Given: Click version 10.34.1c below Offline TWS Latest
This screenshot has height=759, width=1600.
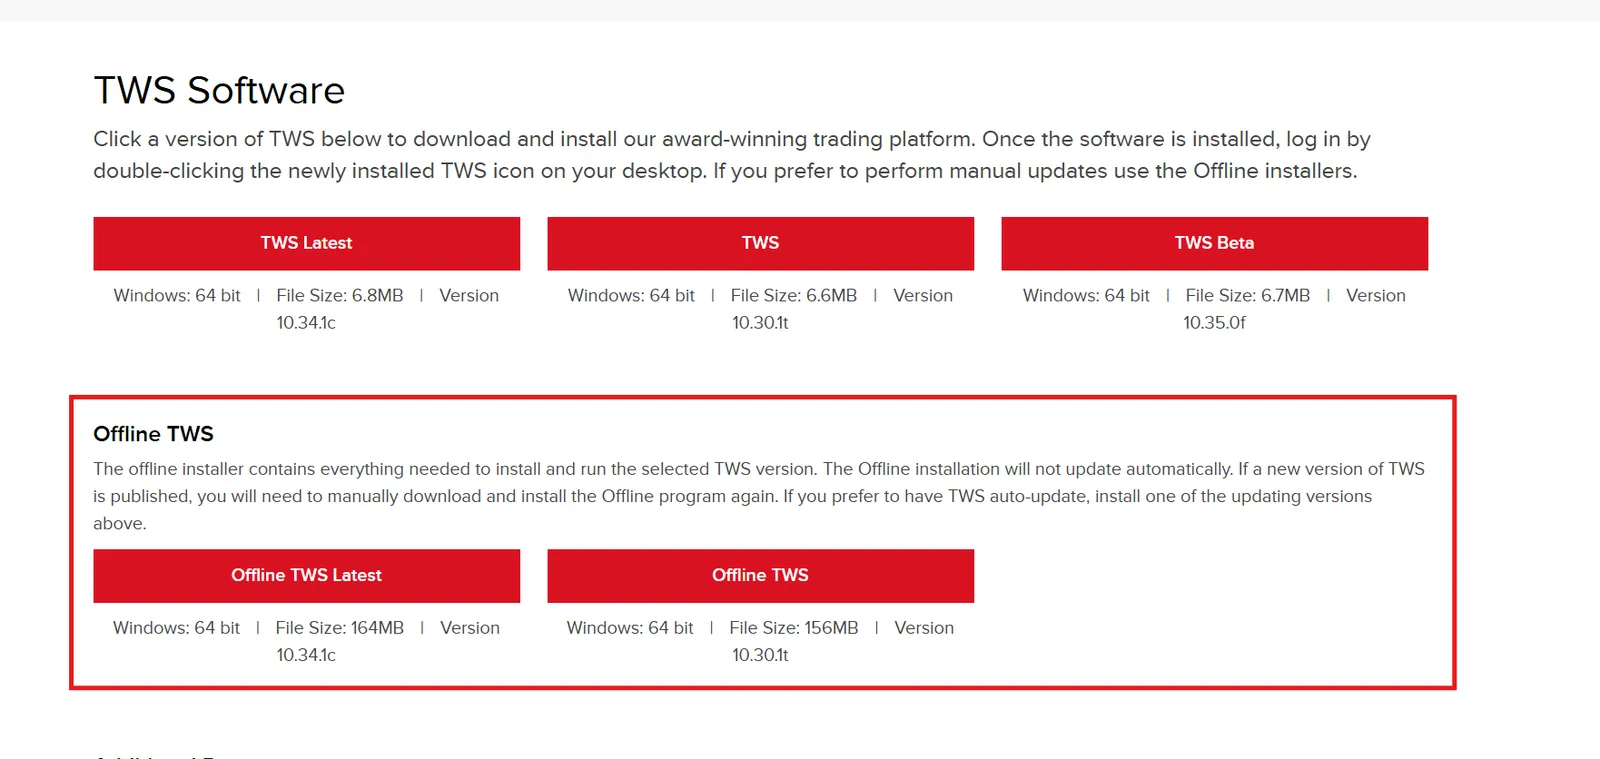Looking at the screenshot, I should tap(306, 654).
